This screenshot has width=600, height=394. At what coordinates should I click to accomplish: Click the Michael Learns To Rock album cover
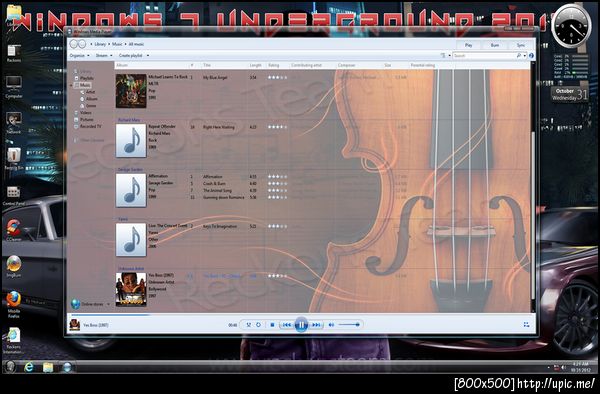click(x=131, y=91)
